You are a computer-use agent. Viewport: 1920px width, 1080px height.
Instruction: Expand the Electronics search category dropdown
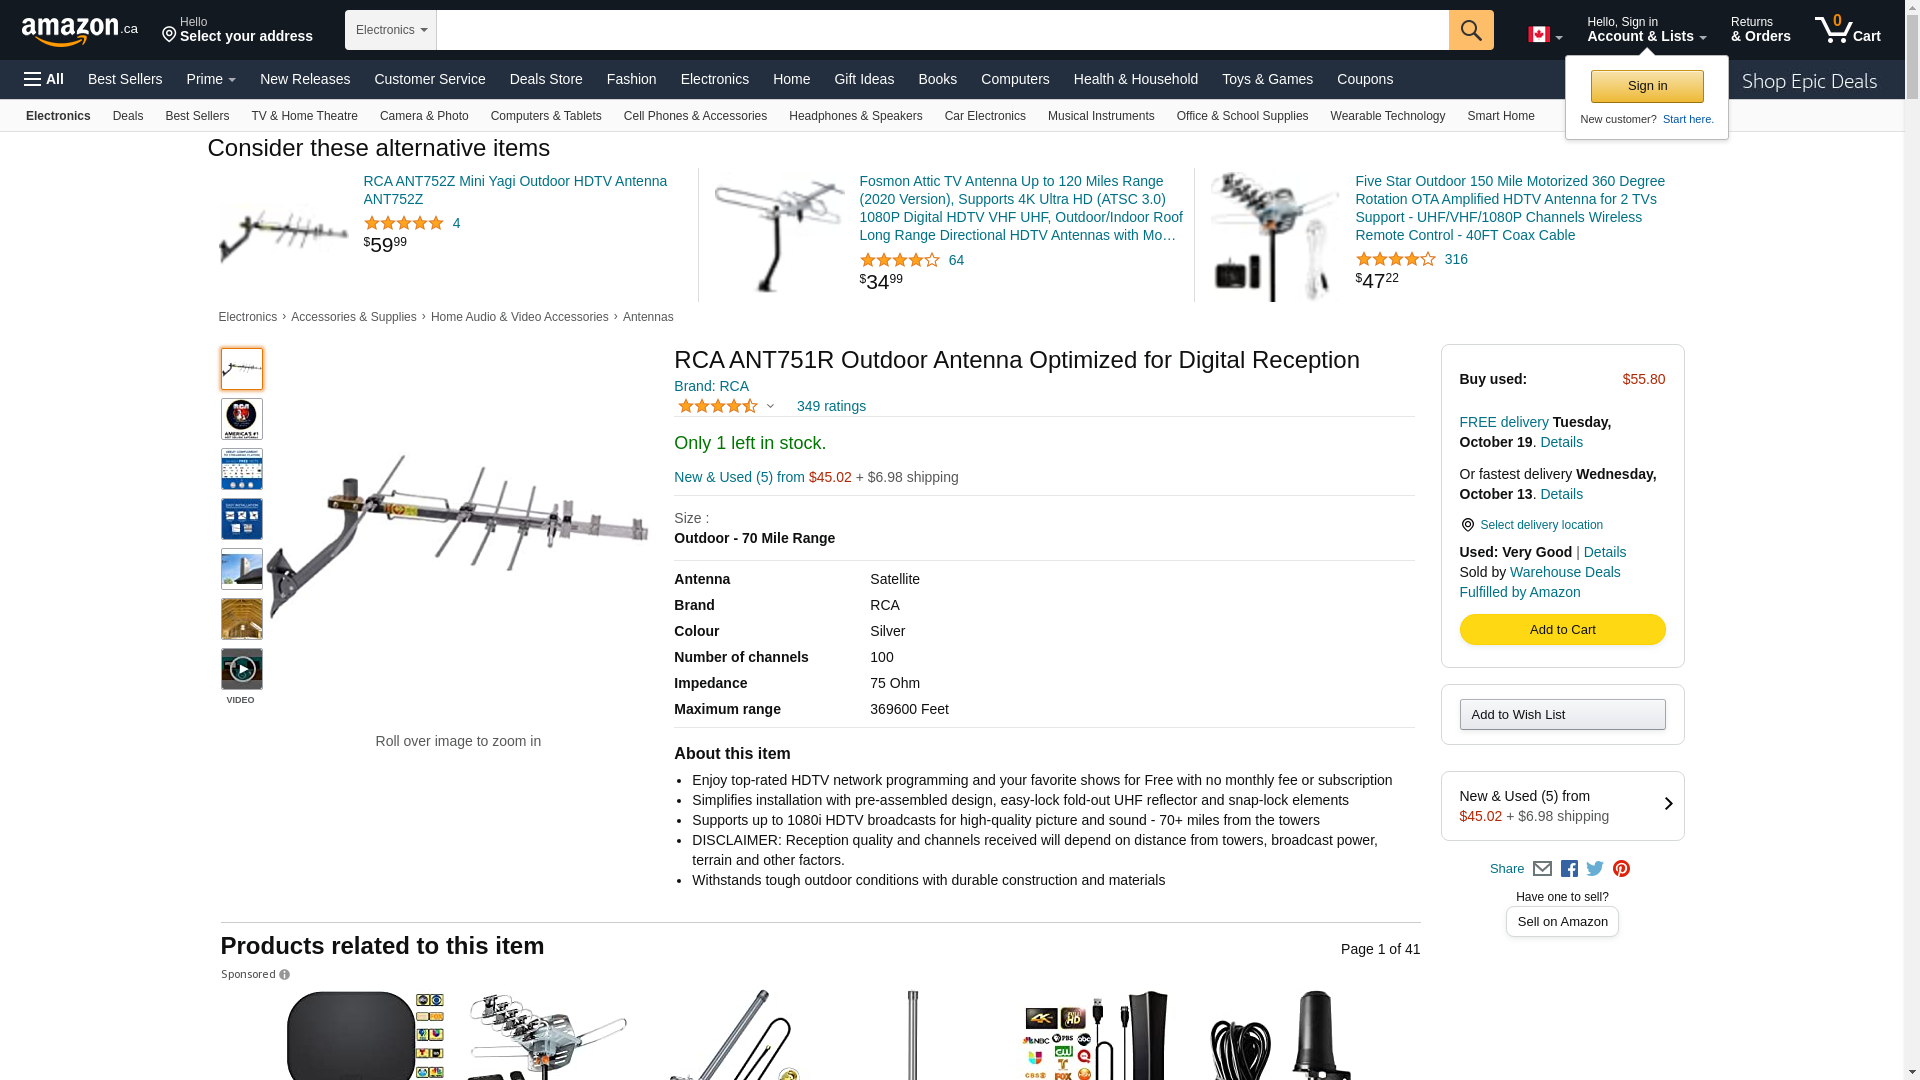pyautogui.click(x=391, y=30)
